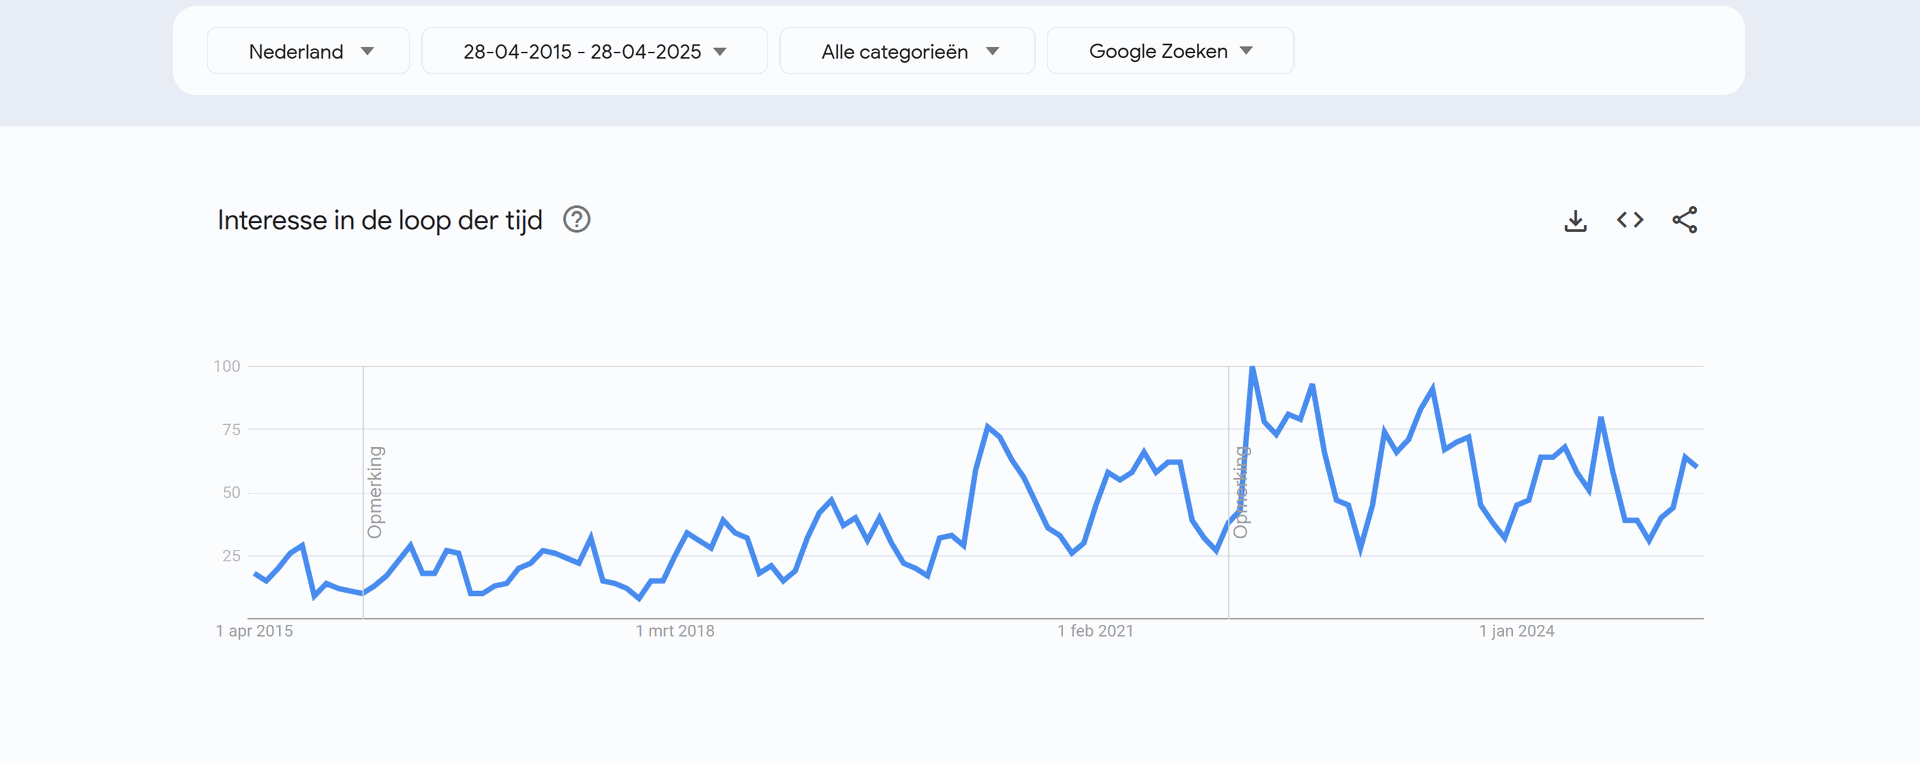
Task: Click the 1 feb 2021 axis label
Action: 1096,631
